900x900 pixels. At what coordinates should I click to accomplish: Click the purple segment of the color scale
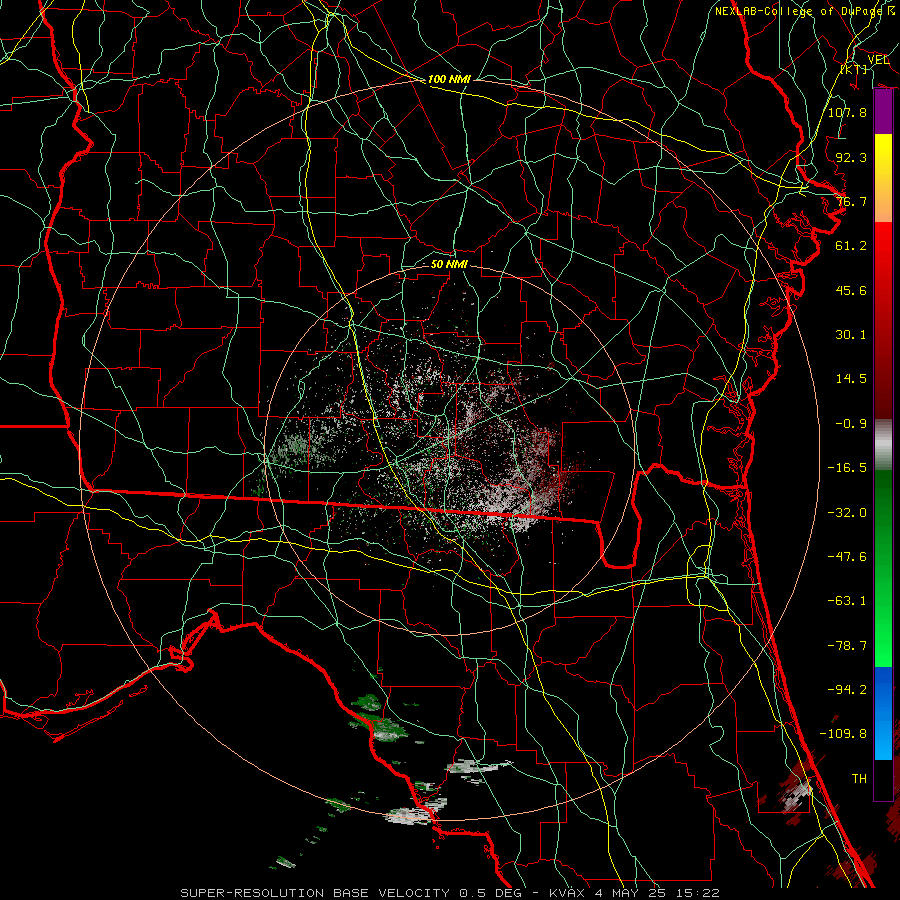pyautogui.click(x=883, y=112)
